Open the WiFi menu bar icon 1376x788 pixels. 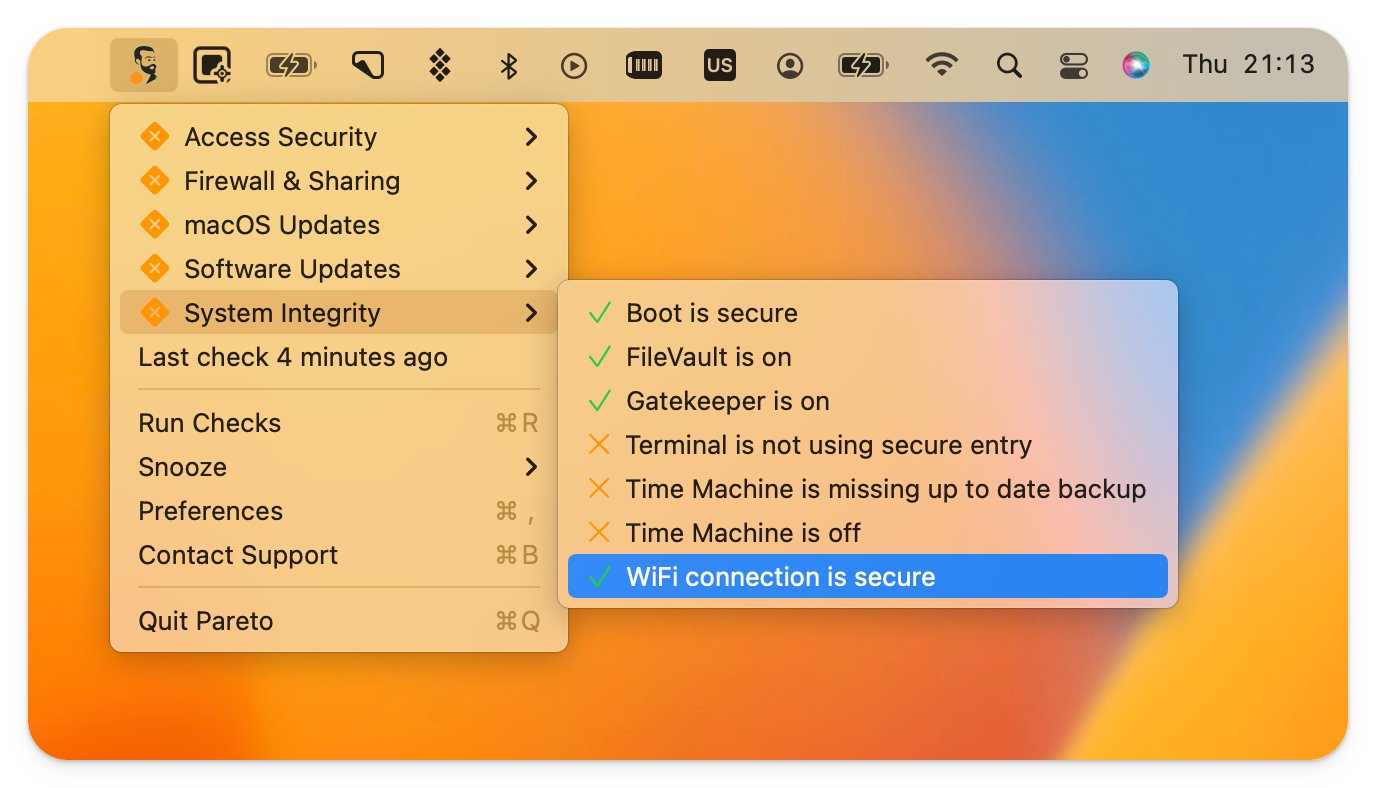[x=941, y=66]
